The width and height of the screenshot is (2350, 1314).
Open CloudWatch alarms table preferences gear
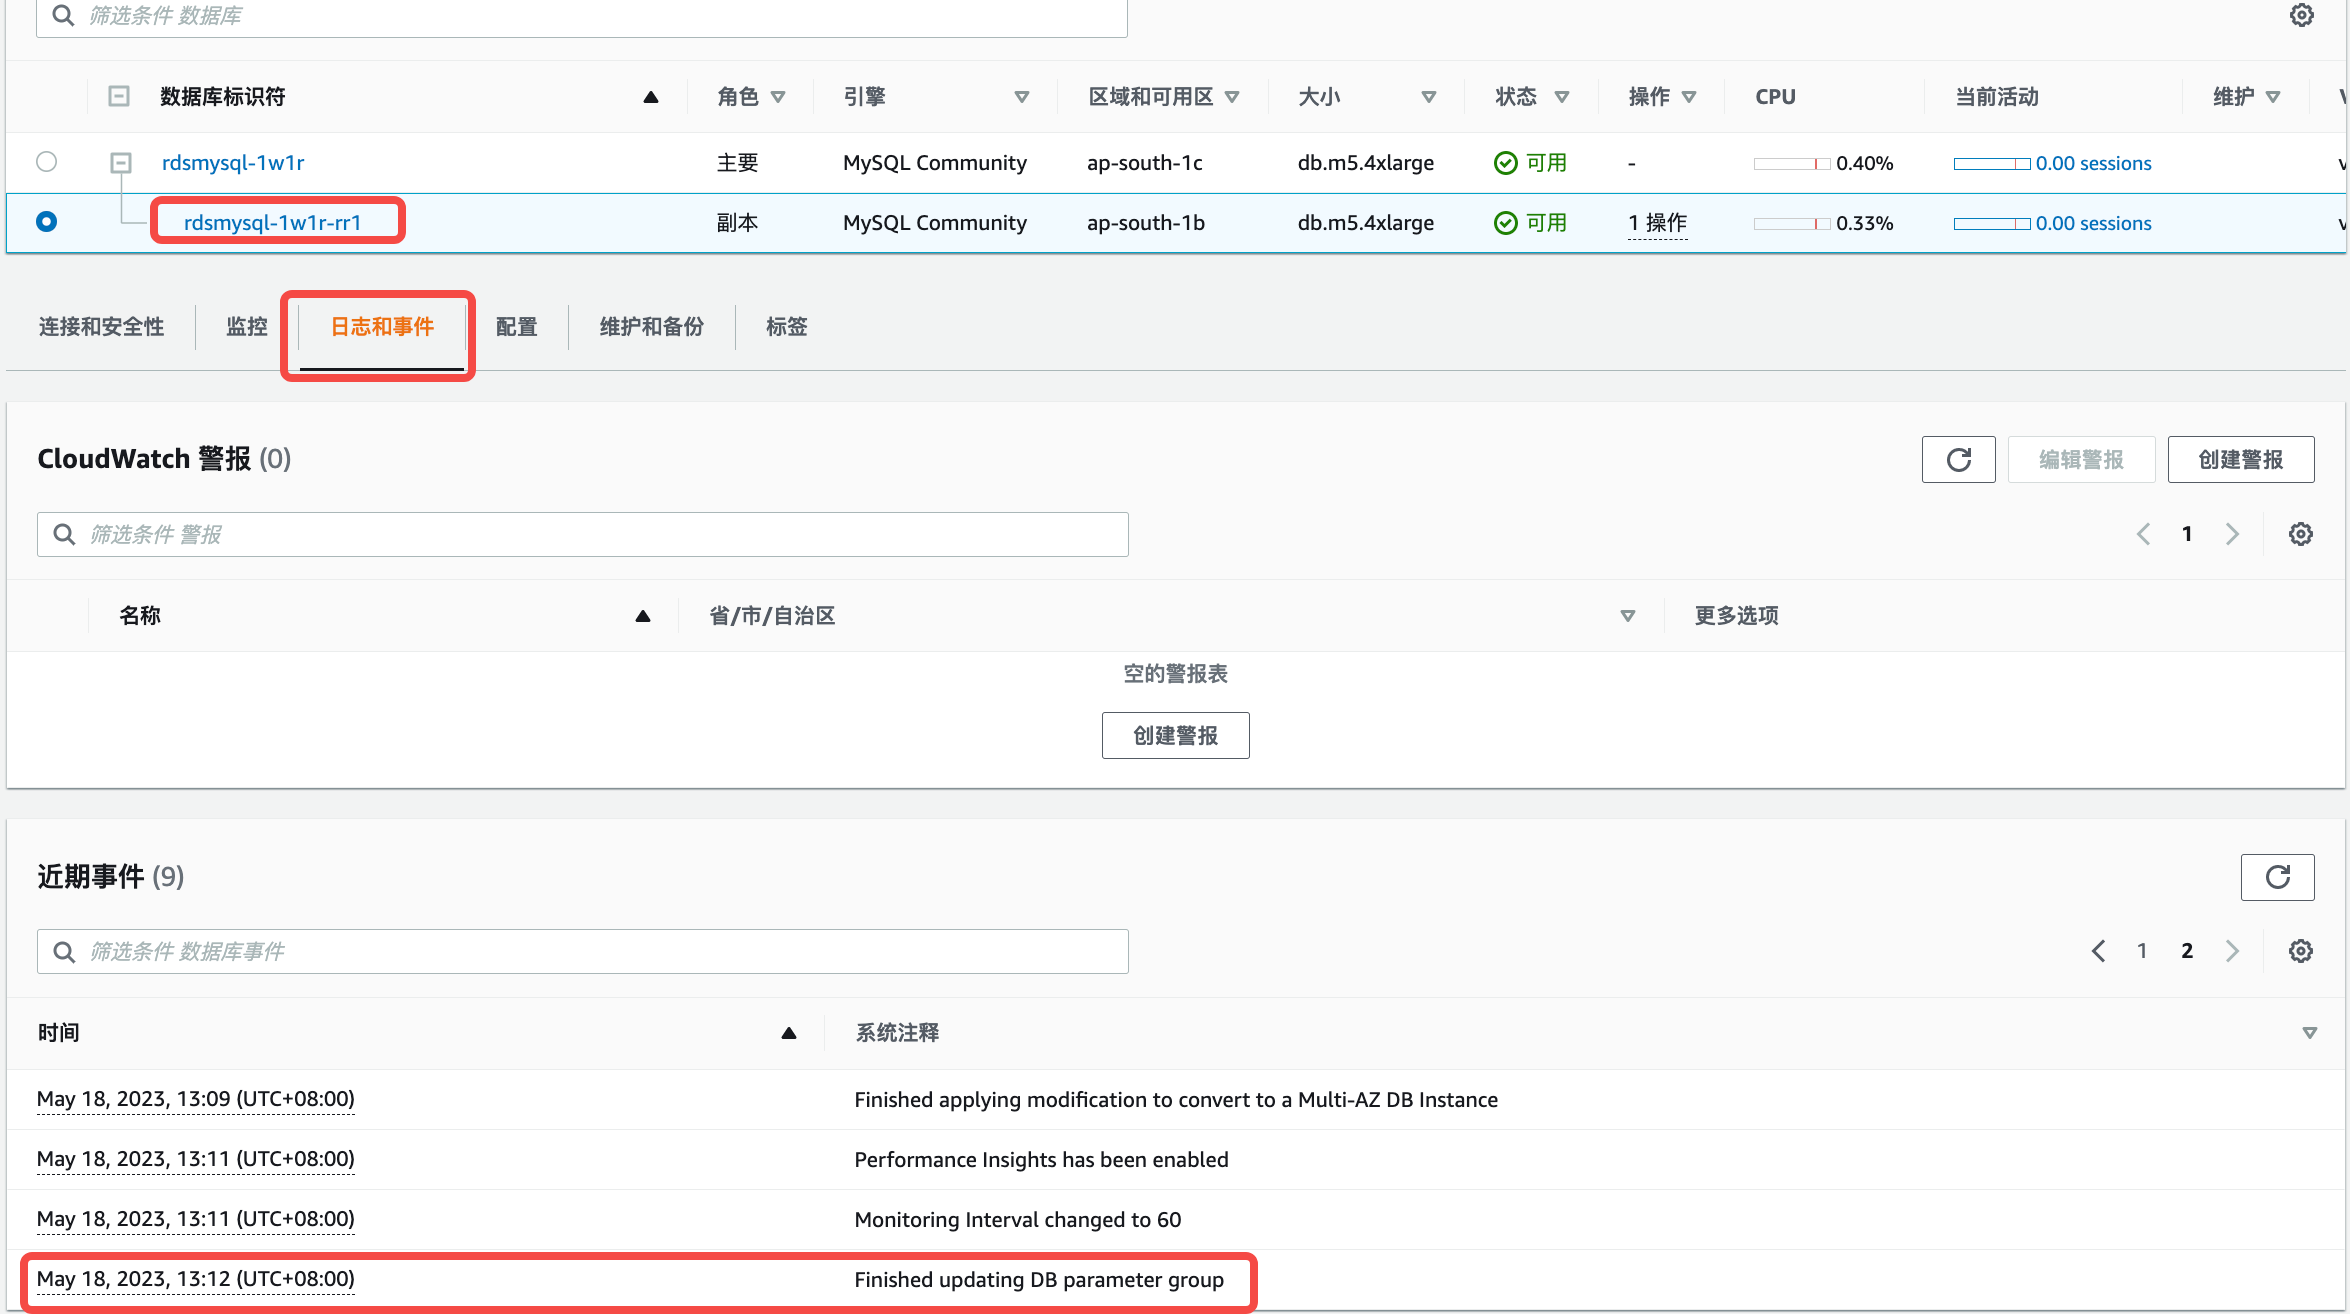tap(2300, 534)
